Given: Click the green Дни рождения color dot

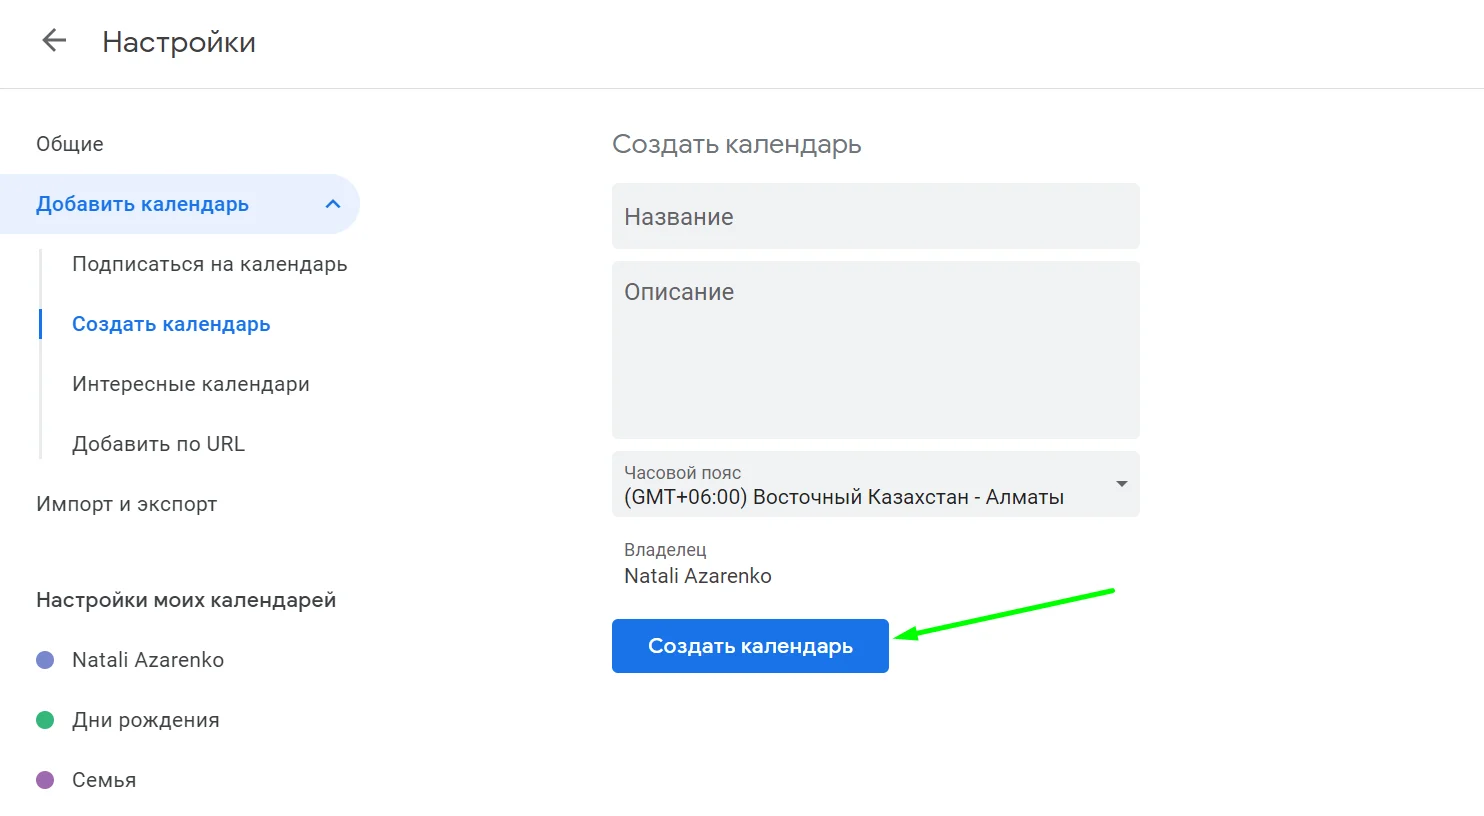Looking at the screenshot, I should click(x=45, y=720).
